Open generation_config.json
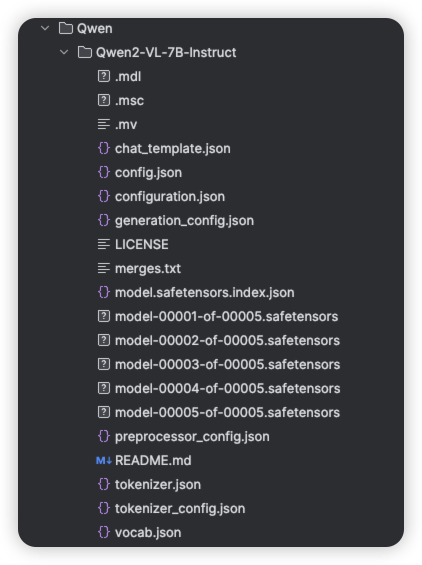 click(185, 220)
